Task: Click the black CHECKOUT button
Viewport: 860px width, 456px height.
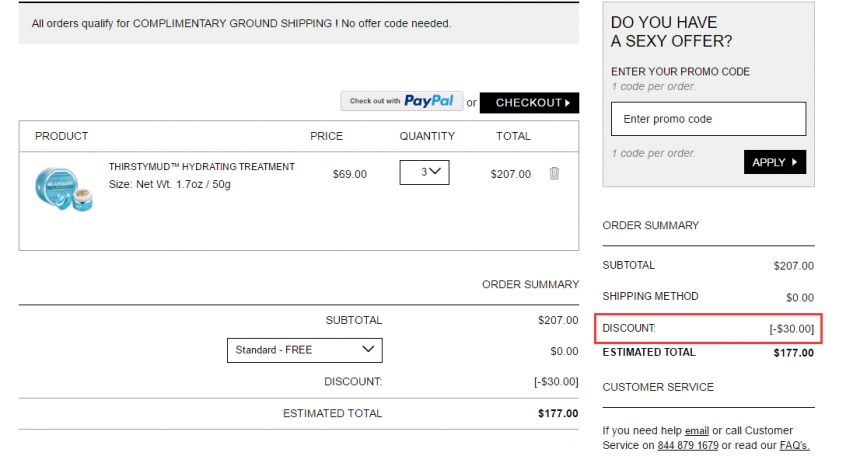Action: (x=529, y=103)
